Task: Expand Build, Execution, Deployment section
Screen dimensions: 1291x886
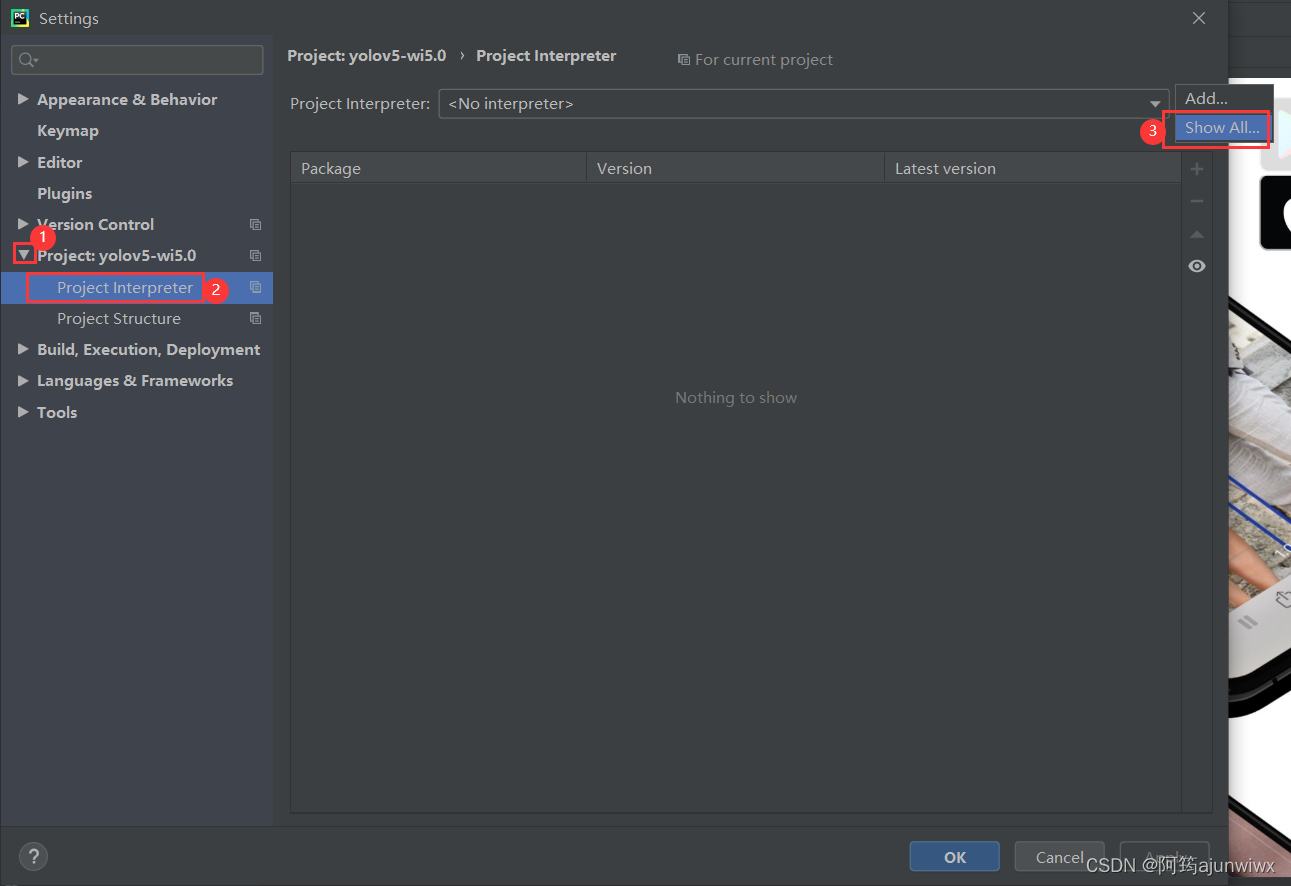Action: [23, 349]
